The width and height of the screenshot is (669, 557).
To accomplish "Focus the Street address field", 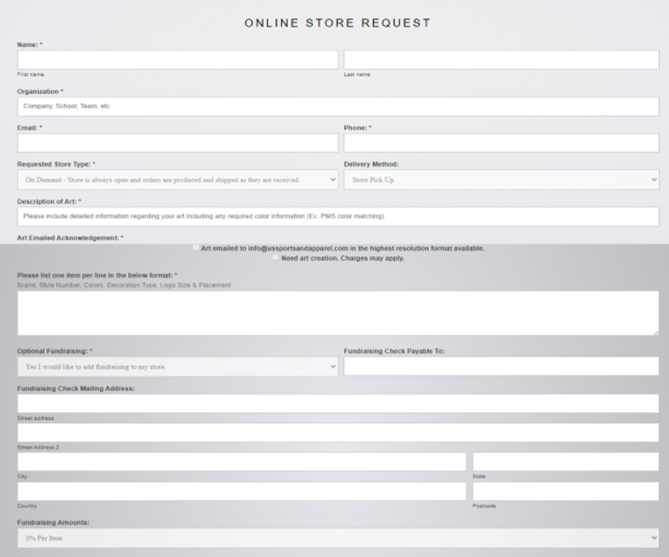I will (338, 403).
